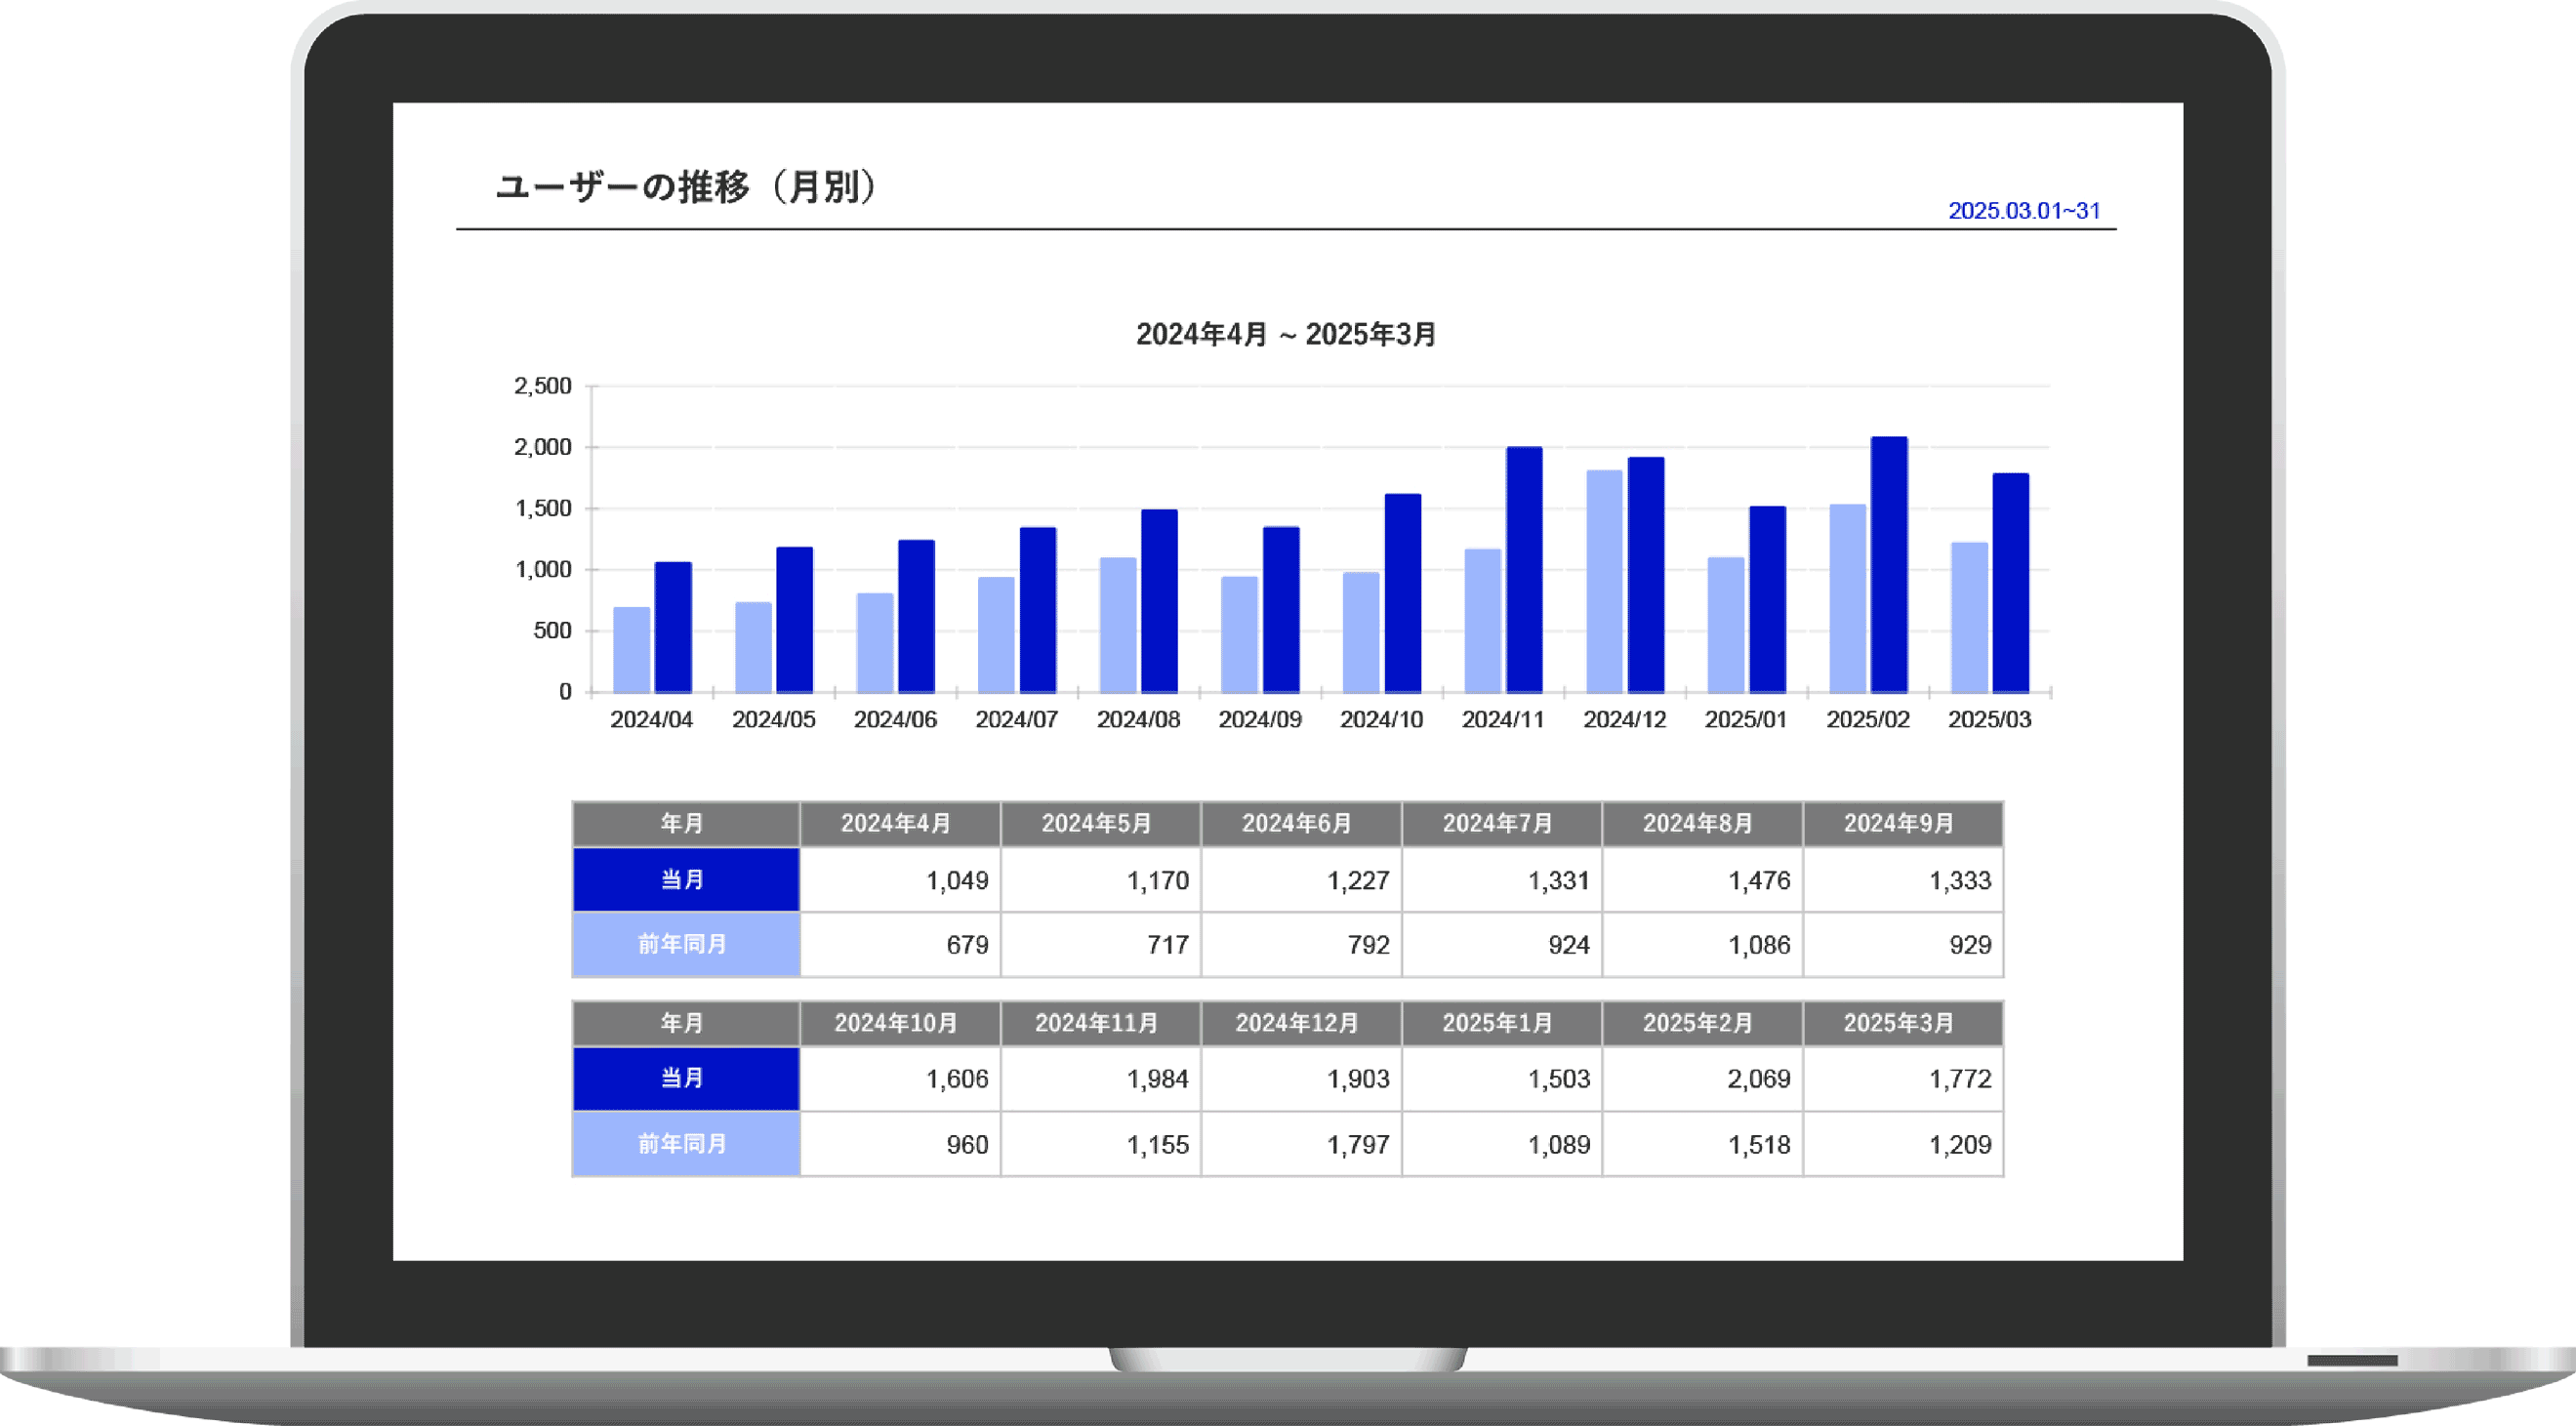The height and width of the screenshot is (1426, 2576).
Task: Click the cell value 1,503
Action: pos(1559,1079)
